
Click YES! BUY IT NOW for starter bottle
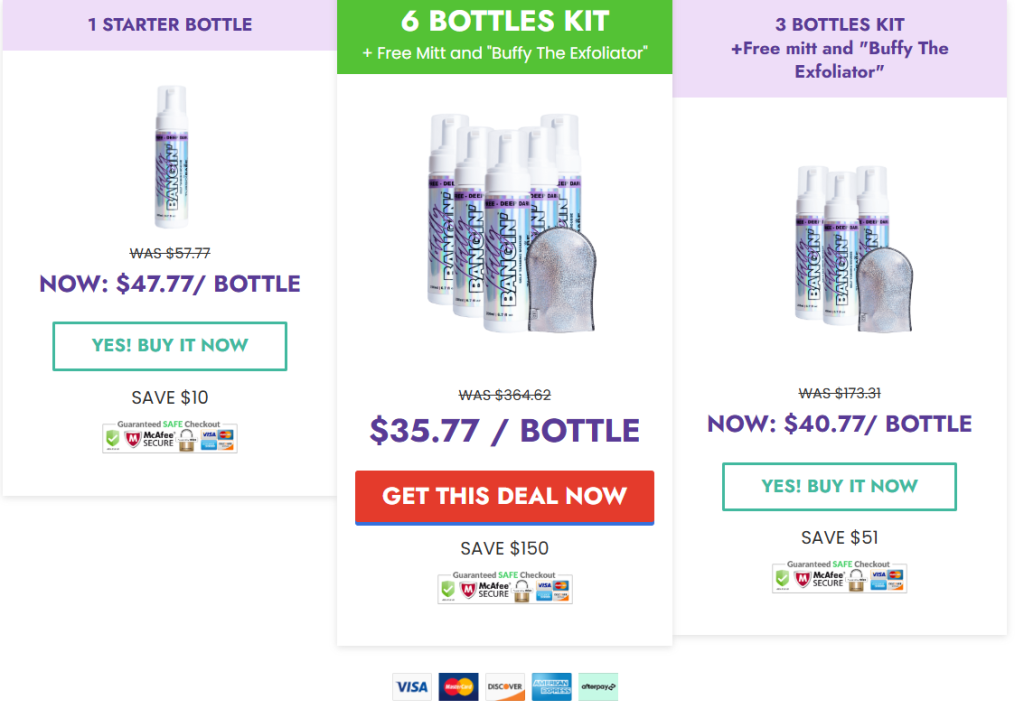[x=170, y=346]
